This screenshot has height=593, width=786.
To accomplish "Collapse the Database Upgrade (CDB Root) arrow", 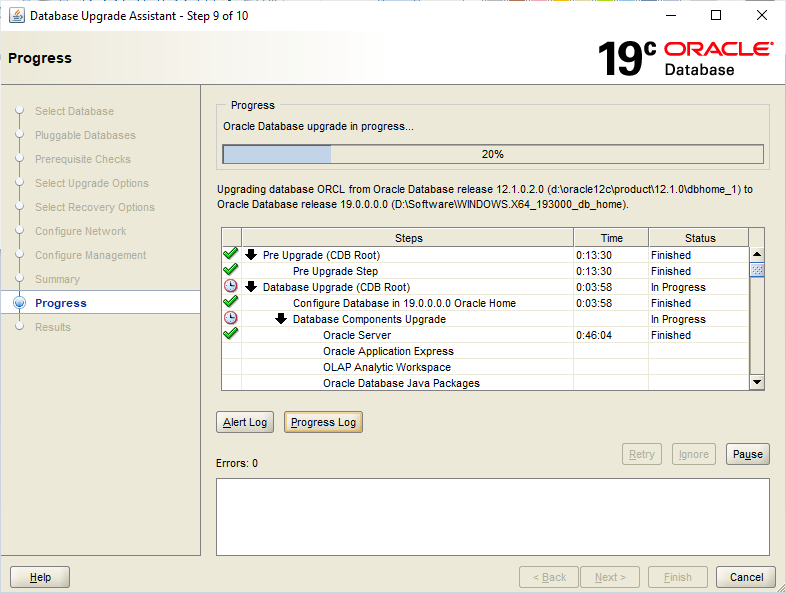I will [251, 287].
